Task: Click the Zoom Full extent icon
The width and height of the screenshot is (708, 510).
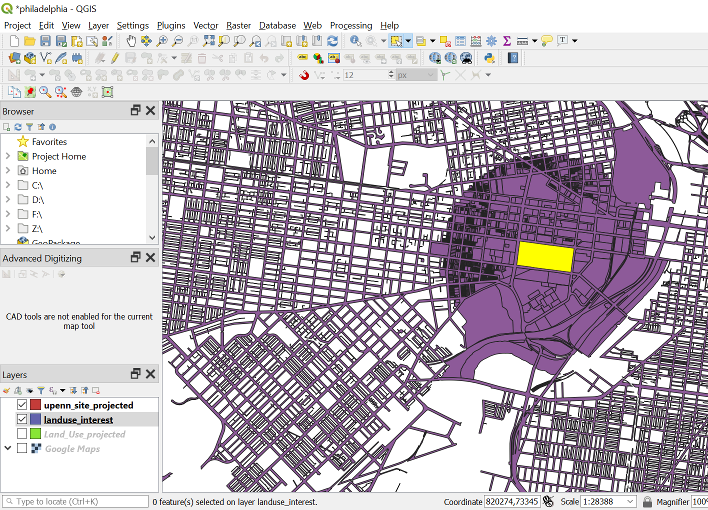Action: click(208, 41)
